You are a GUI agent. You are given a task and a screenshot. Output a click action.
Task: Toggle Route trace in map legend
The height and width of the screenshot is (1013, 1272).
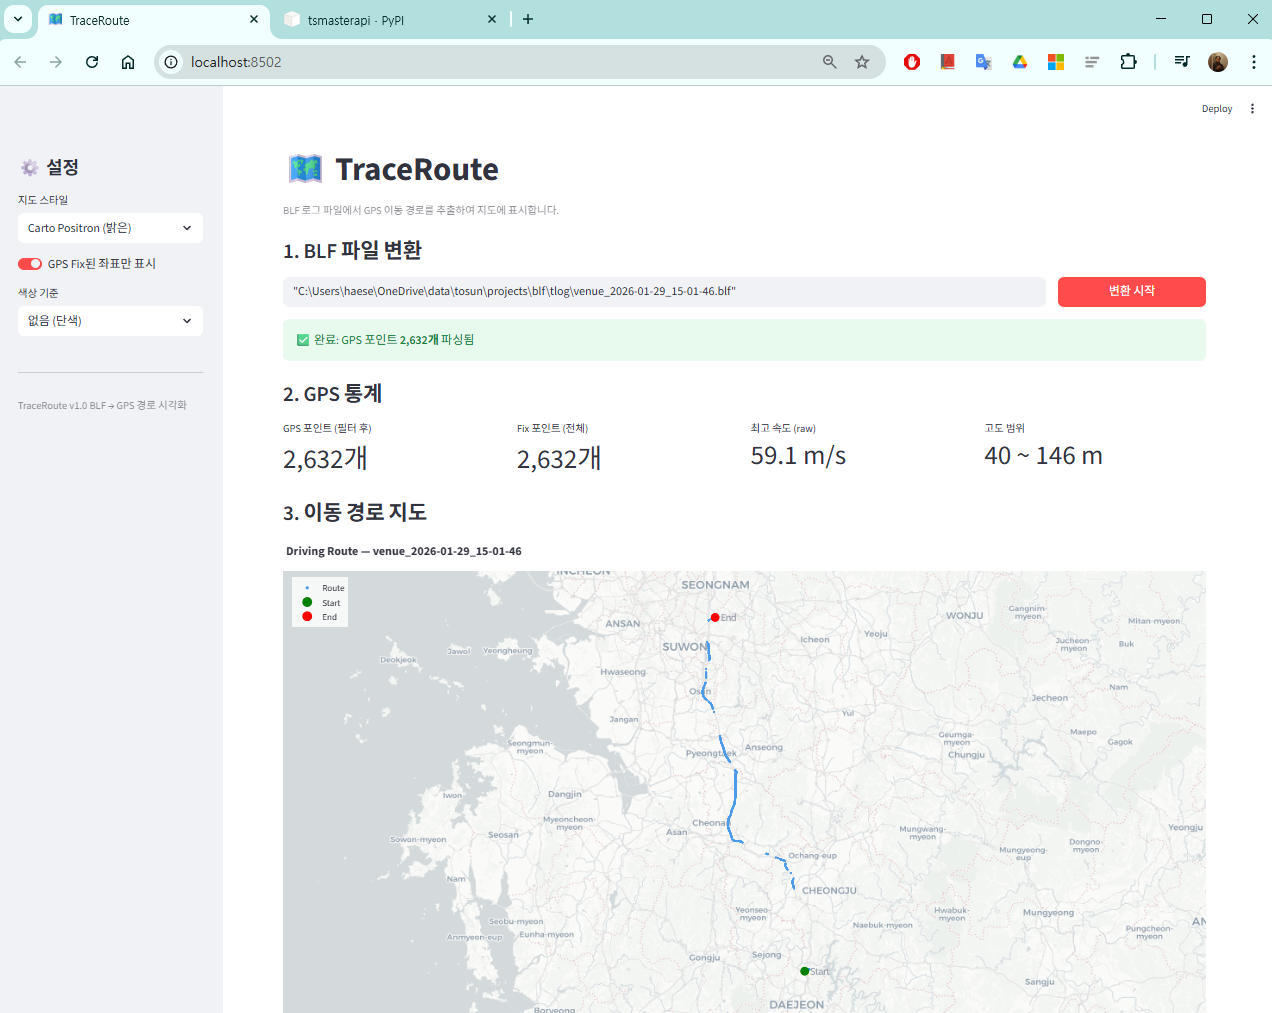[321, 588]
